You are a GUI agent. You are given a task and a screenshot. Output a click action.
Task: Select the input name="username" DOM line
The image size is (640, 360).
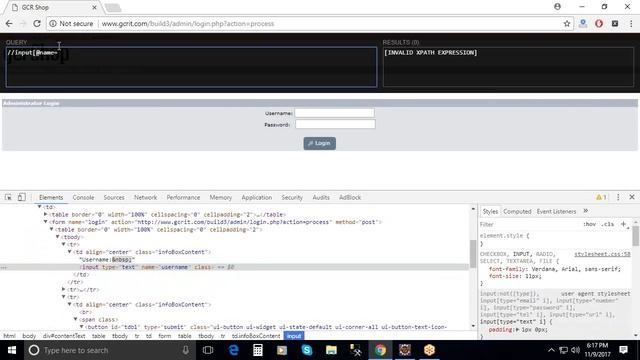click(234, 267)
